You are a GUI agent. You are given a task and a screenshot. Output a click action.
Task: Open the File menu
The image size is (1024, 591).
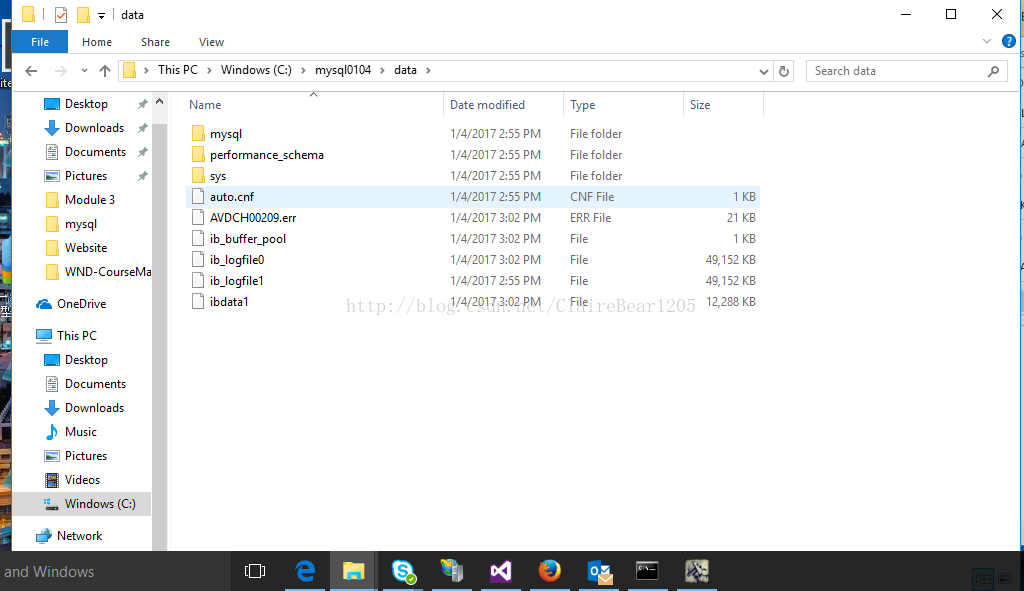tap(38, 42)
